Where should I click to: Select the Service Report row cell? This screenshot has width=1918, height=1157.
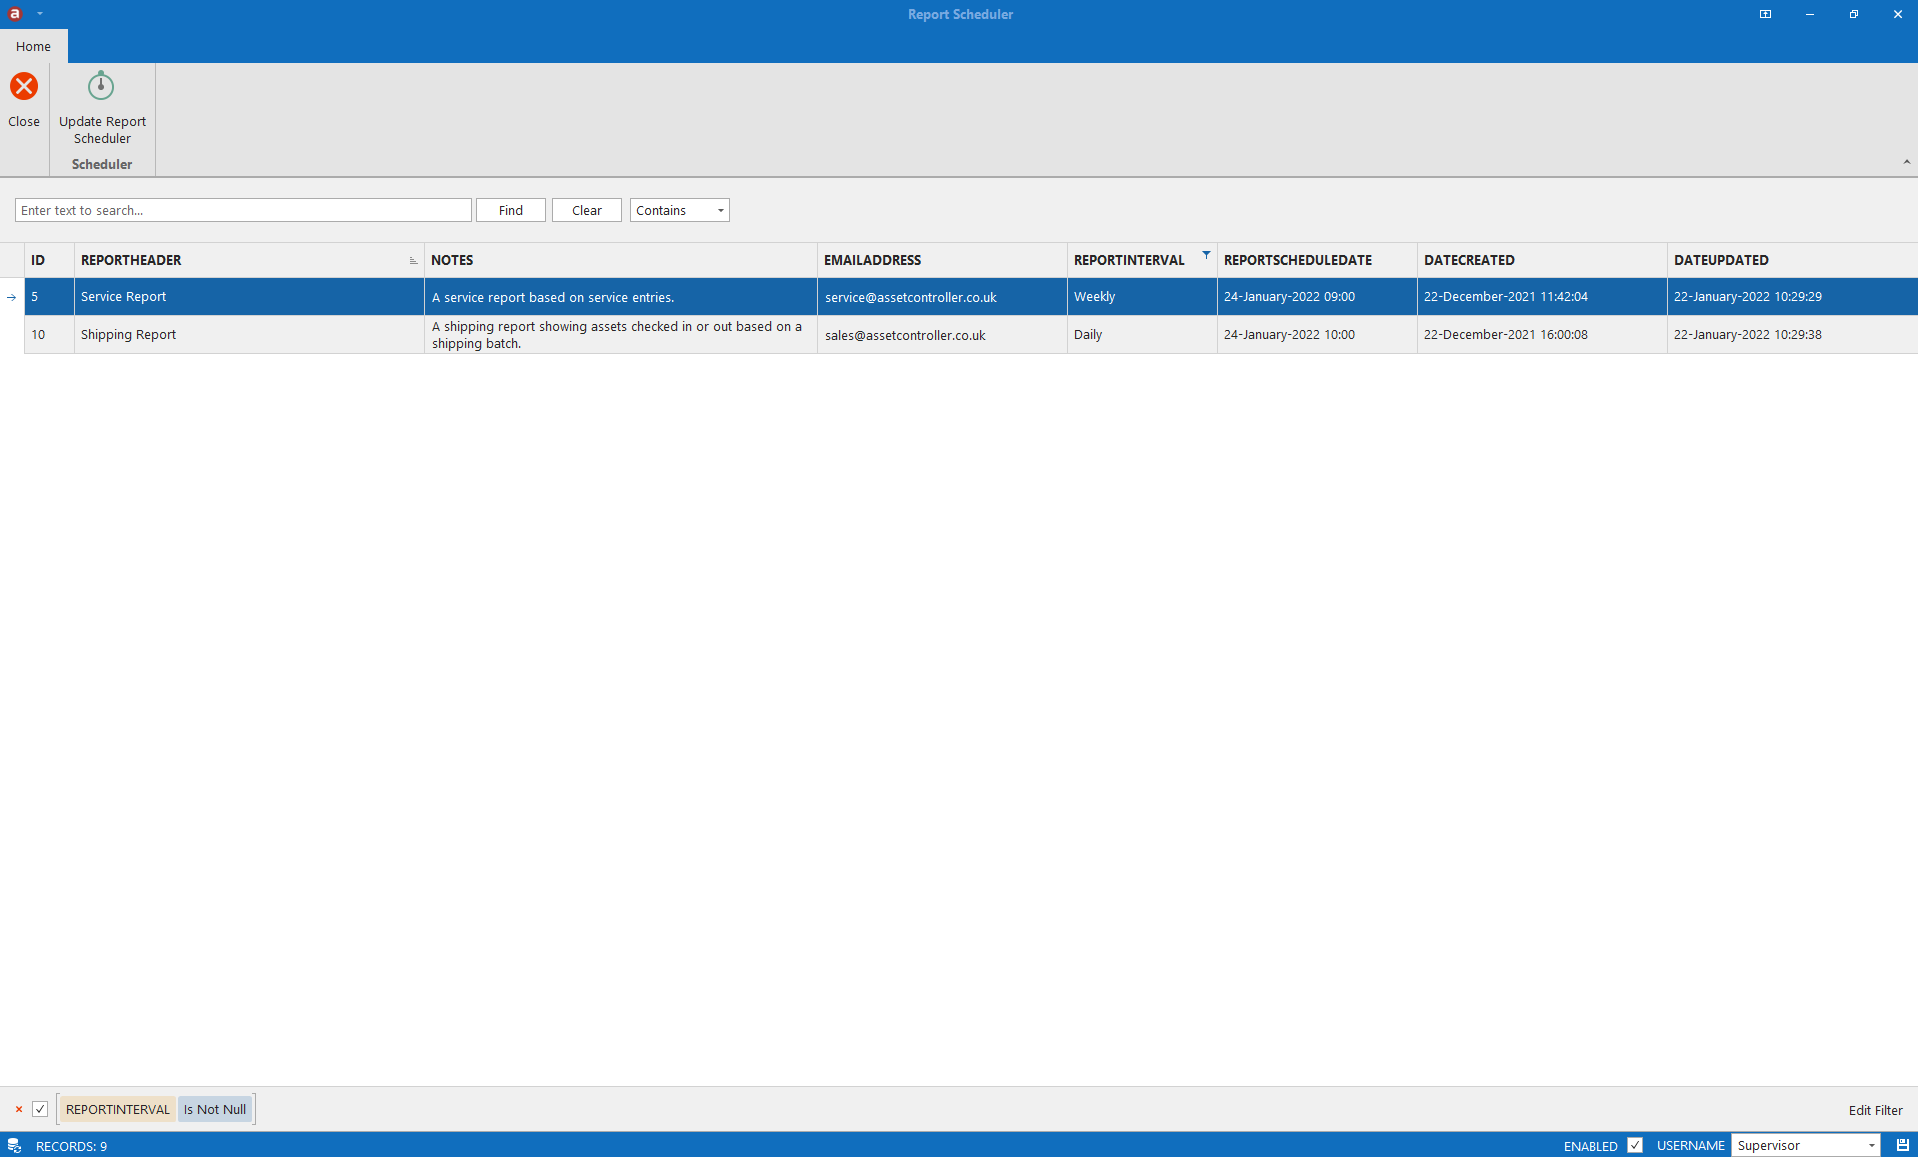(x=249, y=297)
